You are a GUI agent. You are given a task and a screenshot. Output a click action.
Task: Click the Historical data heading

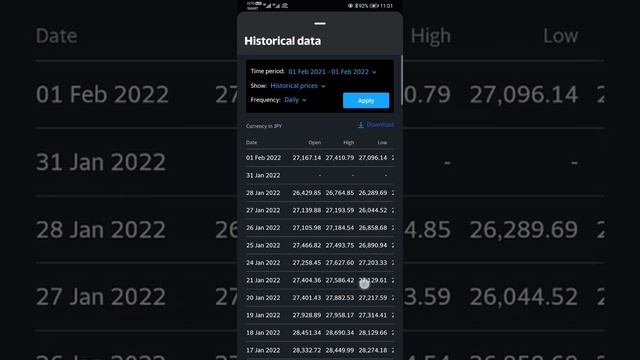coord(282,41)
